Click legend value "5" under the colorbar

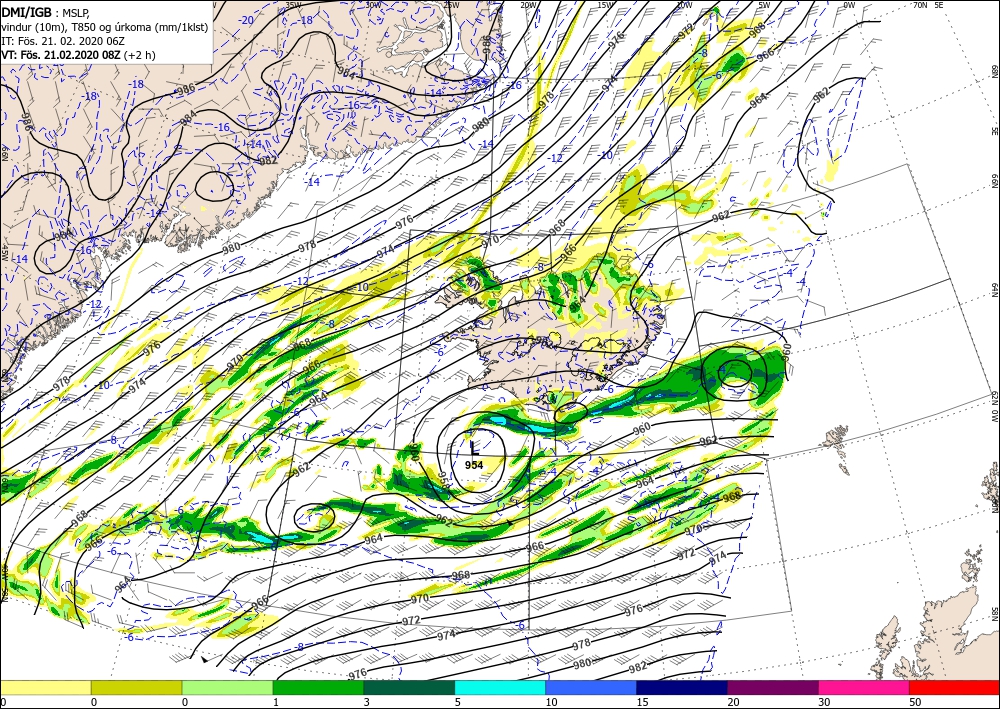[x=457, y=703]
